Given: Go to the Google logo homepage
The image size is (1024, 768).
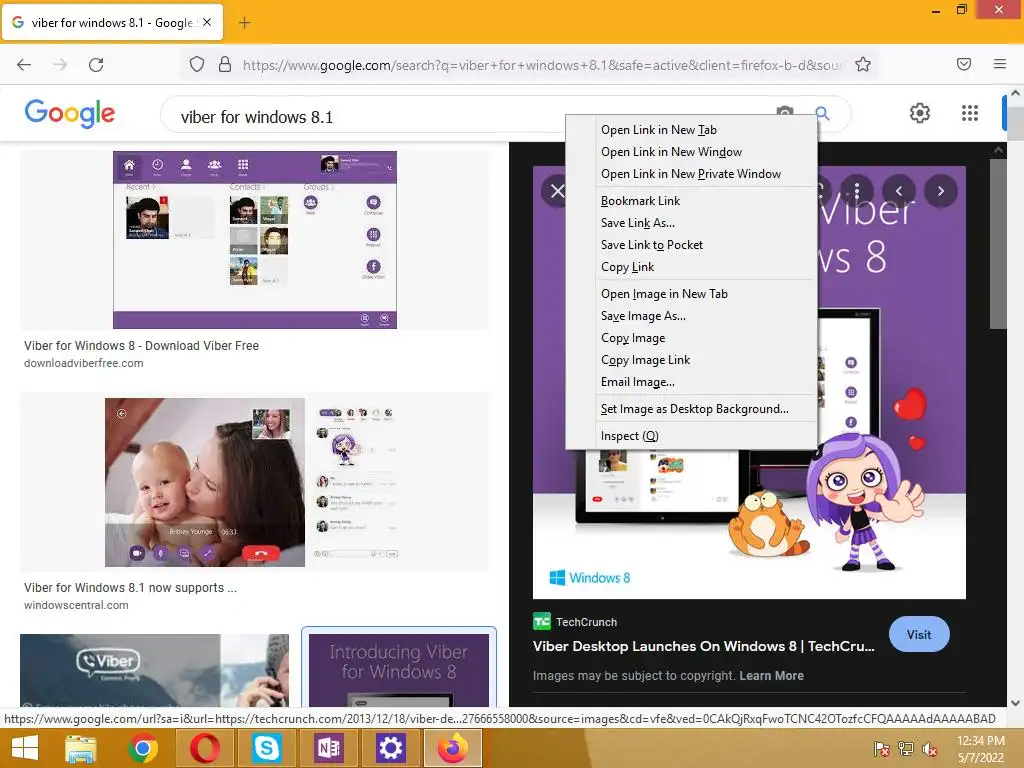Looking at the screenshot, I should (x=70, y=113).
